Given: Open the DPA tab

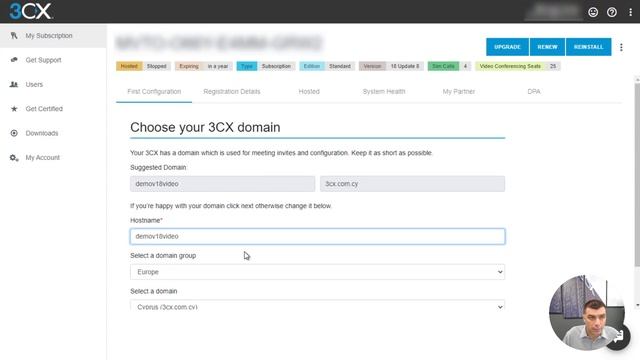Looking at the screenshot, I should pos(534,91).
